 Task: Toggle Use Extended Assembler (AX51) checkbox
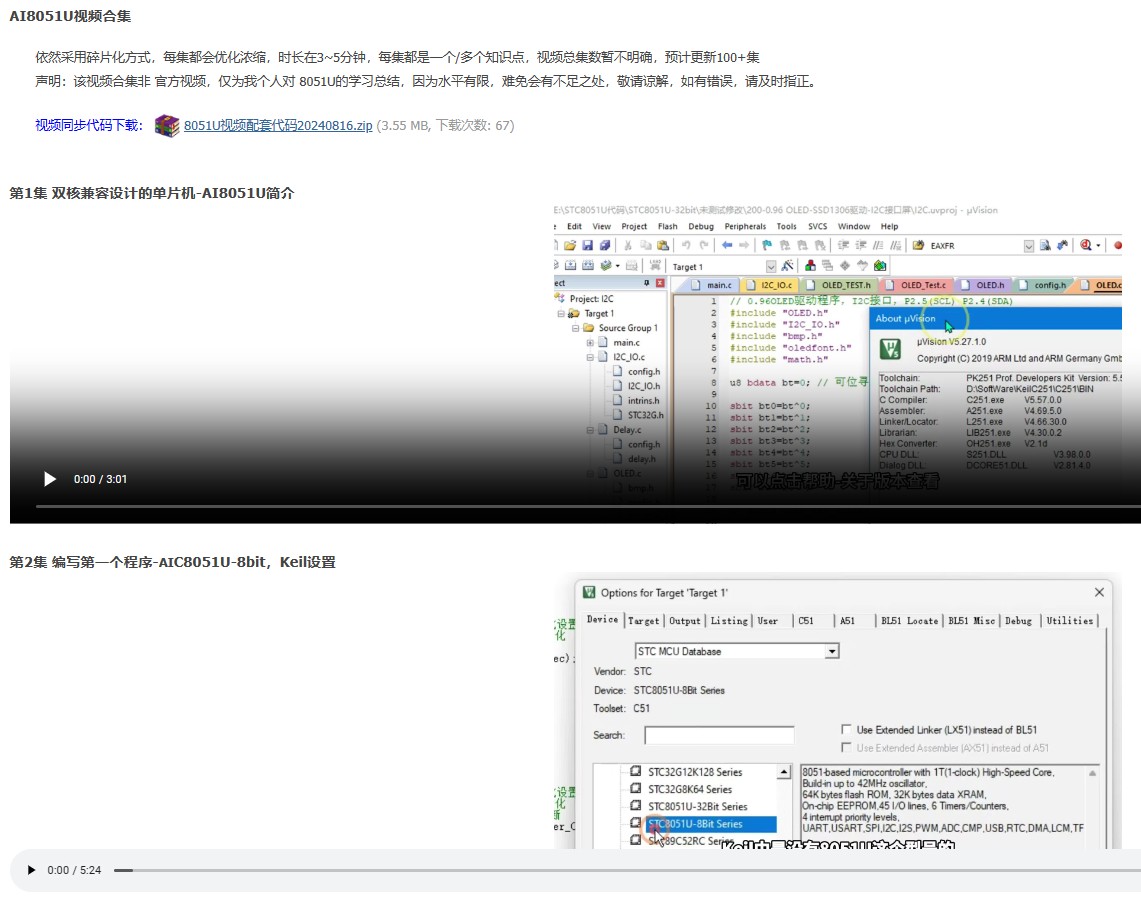pyautogui.click(x=846, y=747)
